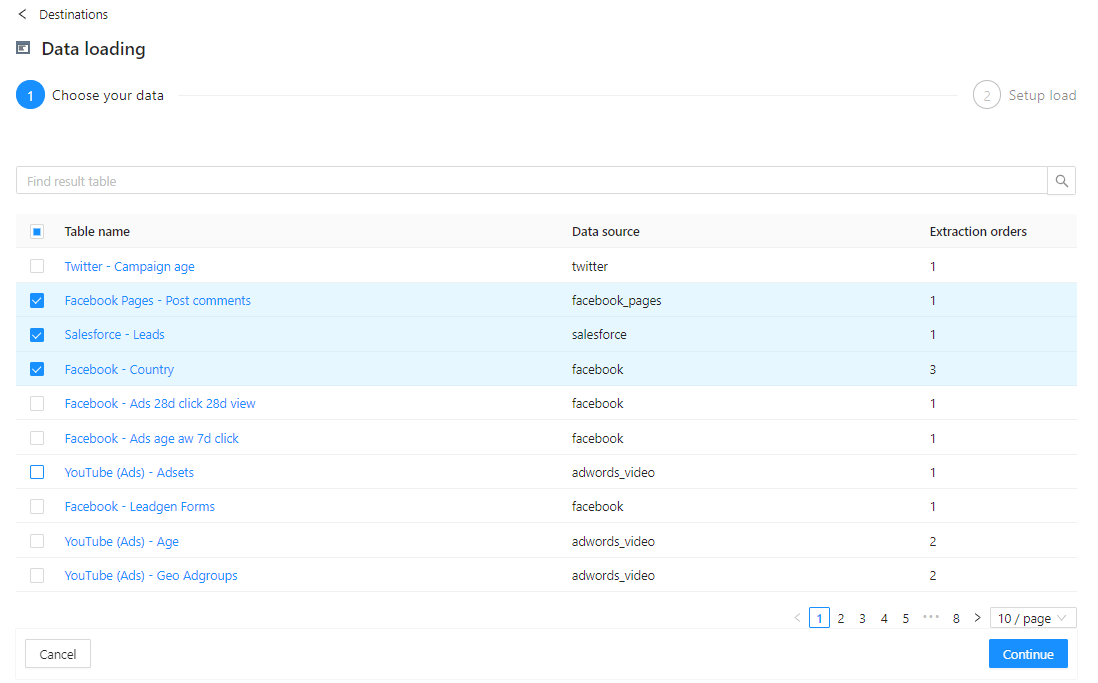The image size is (1098, 683).
Task: Check Facebook - Ads age aw 7d click
Action: [x=37, y=438]
